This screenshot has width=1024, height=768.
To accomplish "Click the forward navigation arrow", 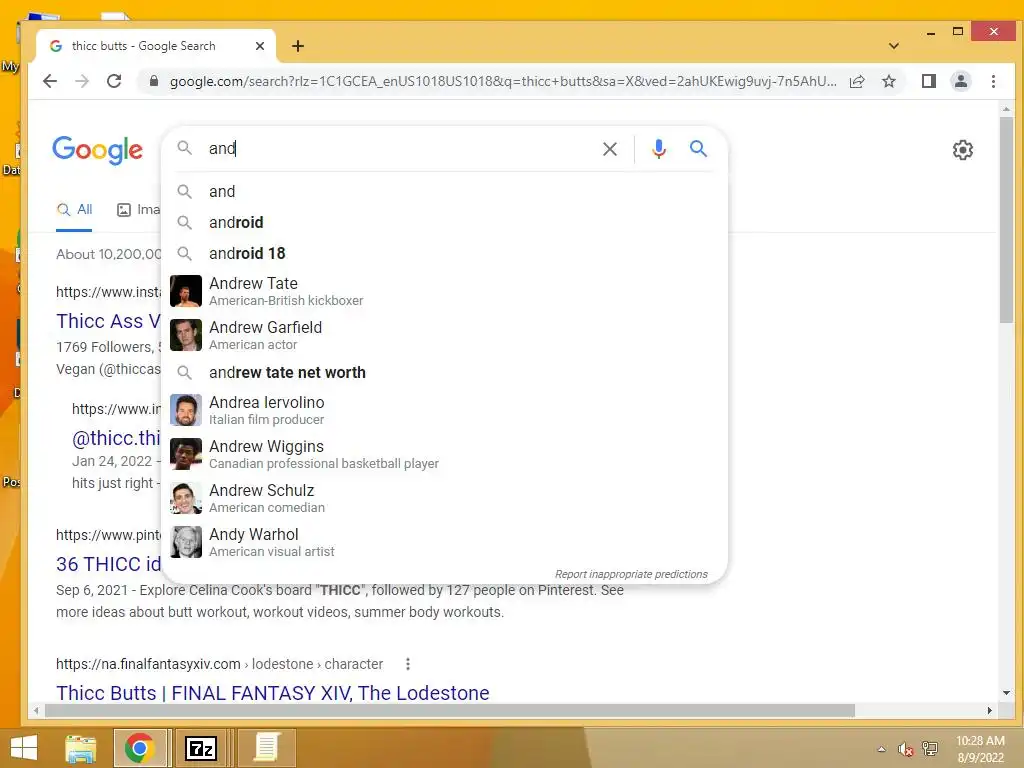I will pyautogui.click(x=82, y=81).
